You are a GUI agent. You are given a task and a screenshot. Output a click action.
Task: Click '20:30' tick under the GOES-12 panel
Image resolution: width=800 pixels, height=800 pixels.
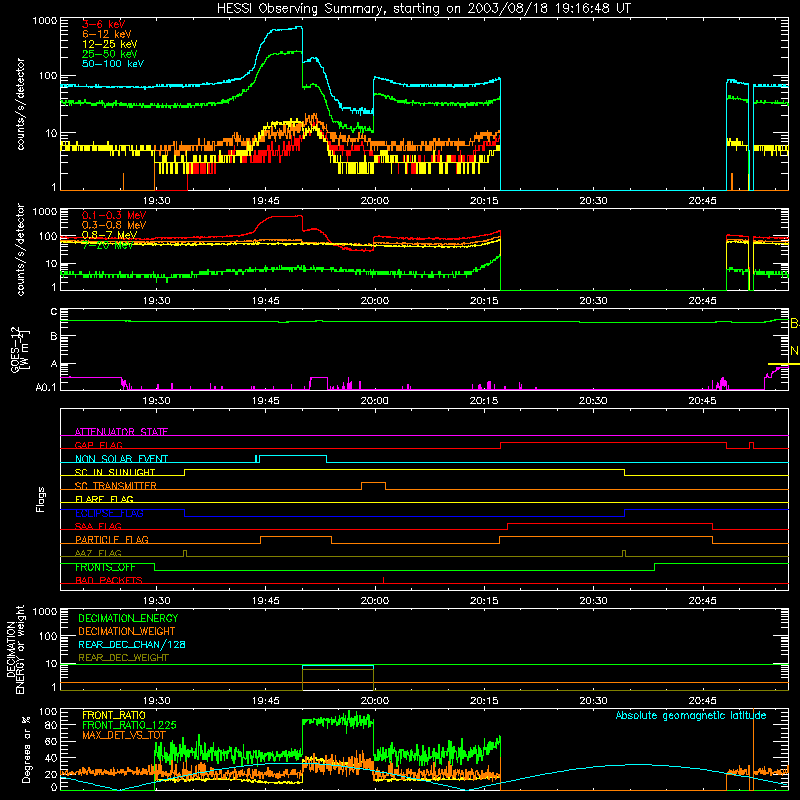click(593, 401)
